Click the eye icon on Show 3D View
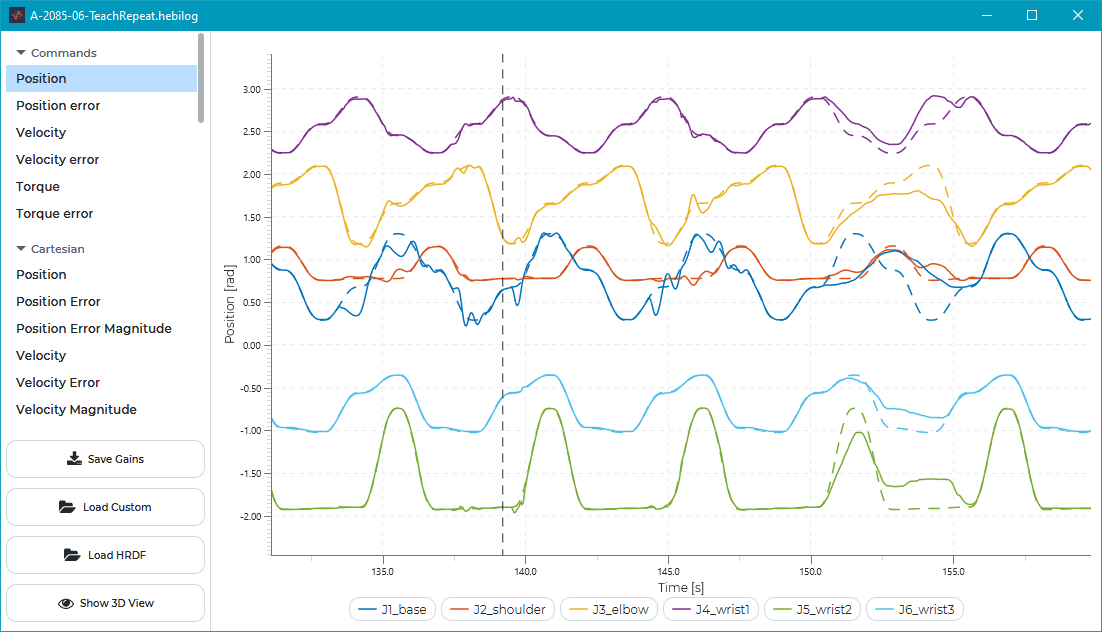1102x632 pixels. coord(66,603)
